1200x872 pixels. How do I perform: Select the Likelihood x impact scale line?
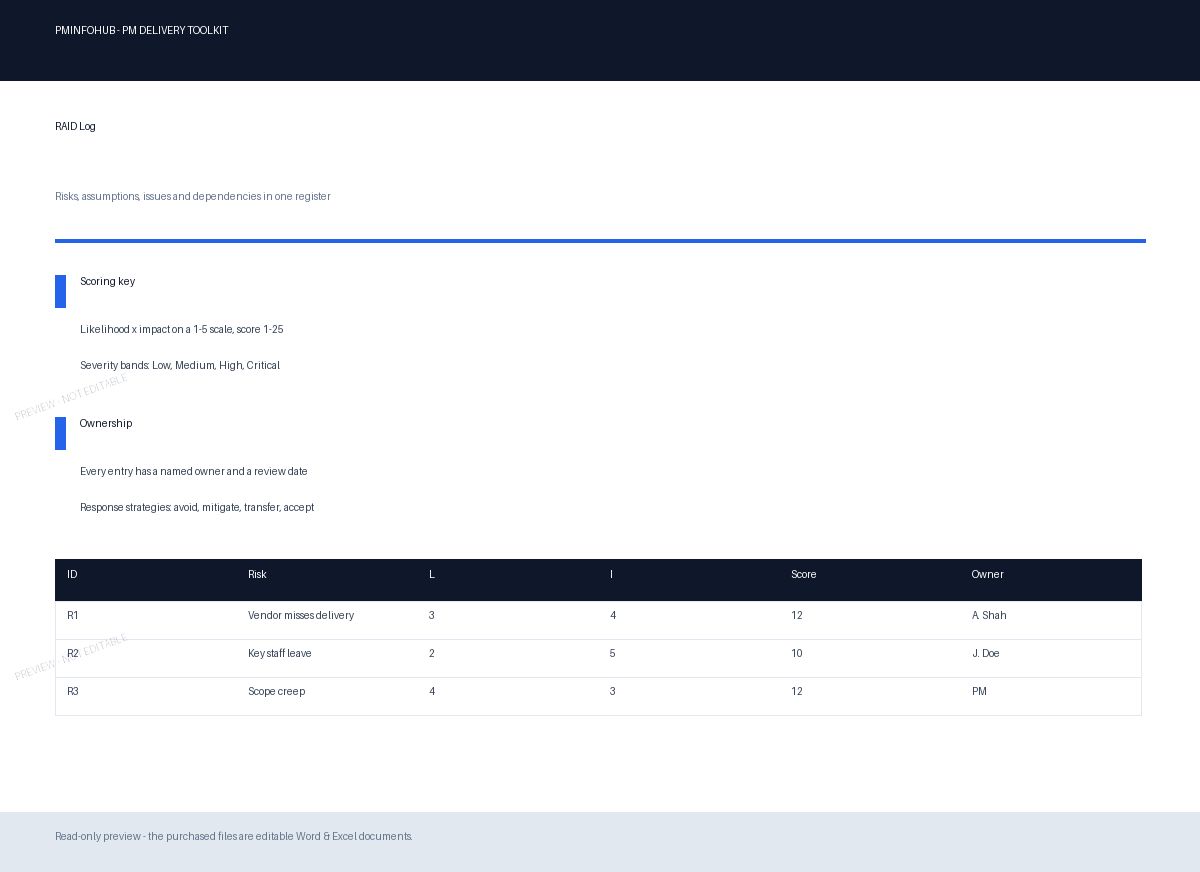pyautogui.click(x=181, y=329)
